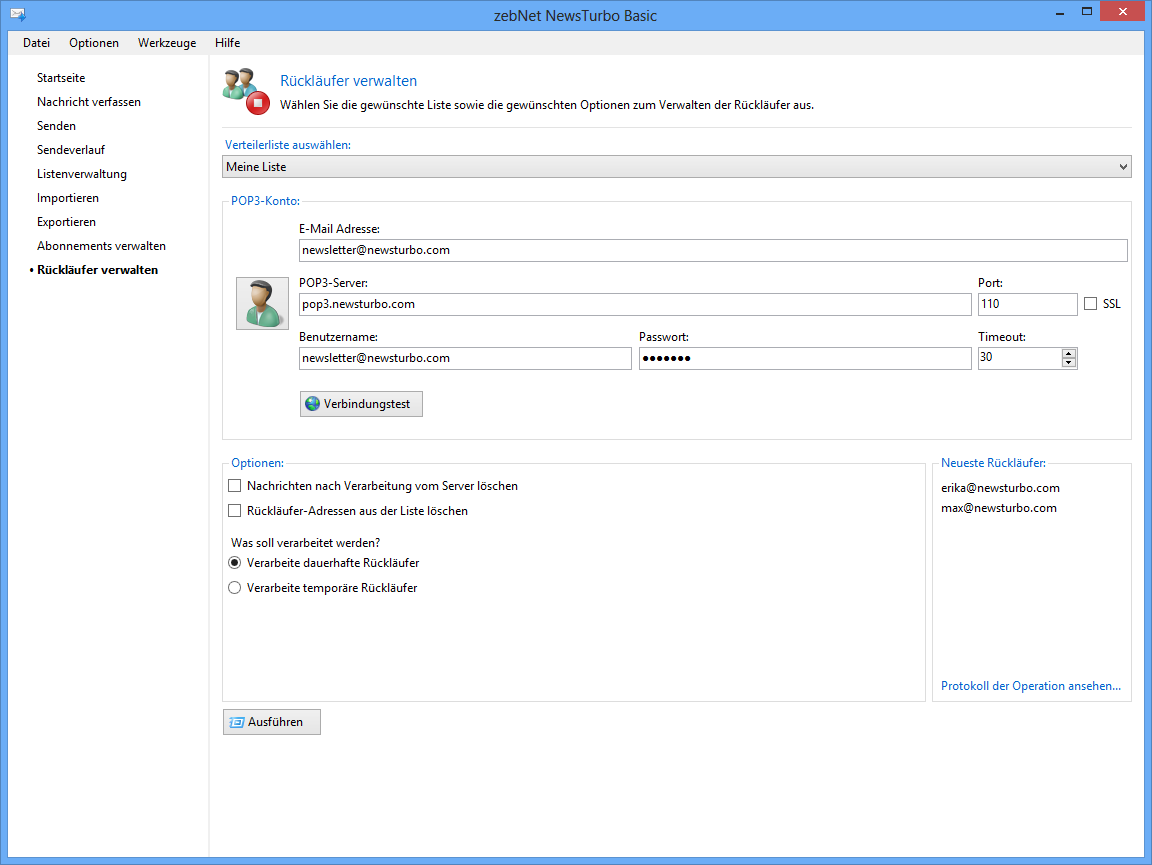The width and height of the screenshot is (1152, 865).
Task: Maximize the NewsTurbo window
Action: [x=1087, y=12]
